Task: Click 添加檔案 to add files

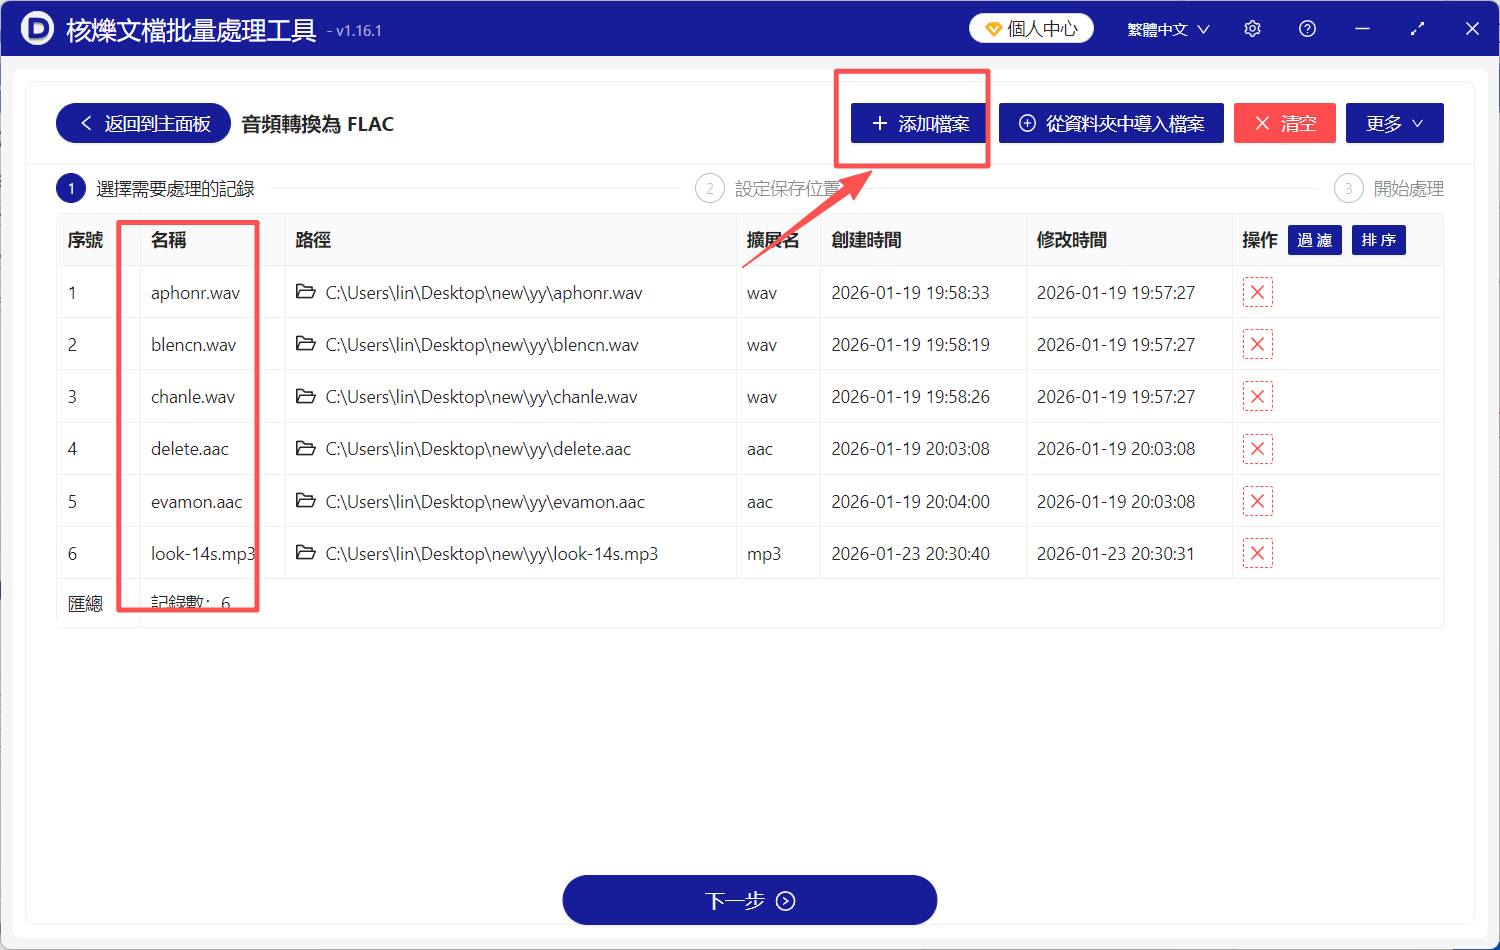Action: [920, 123]
